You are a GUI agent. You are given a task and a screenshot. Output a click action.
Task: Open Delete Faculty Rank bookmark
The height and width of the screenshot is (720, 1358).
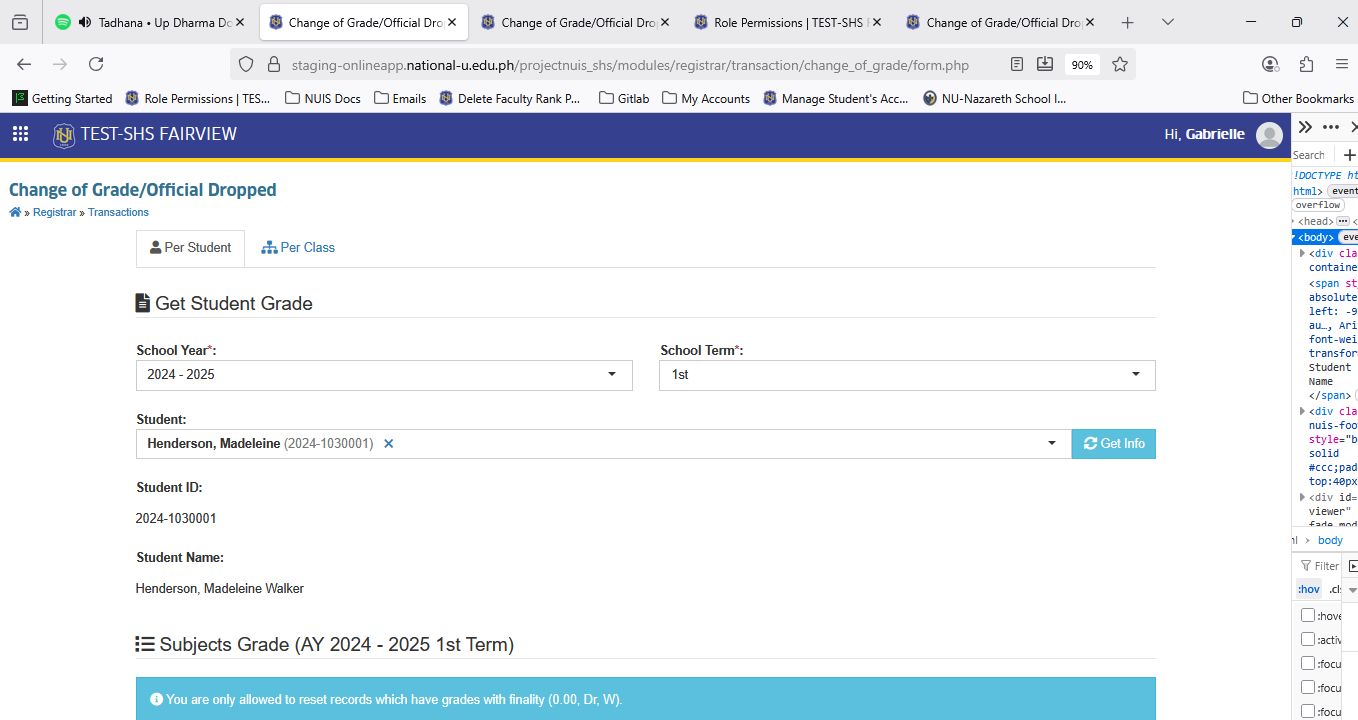click(x=510, y=98)
